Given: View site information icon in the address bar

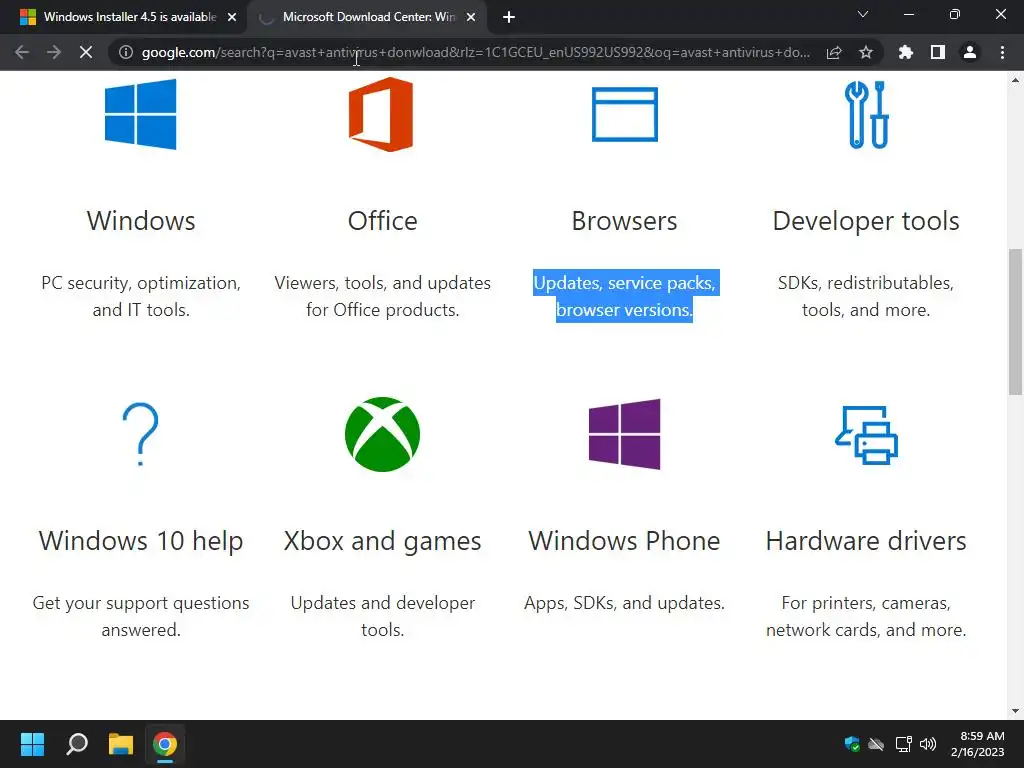Looking at the screenshot, I should tap(126, 52).
